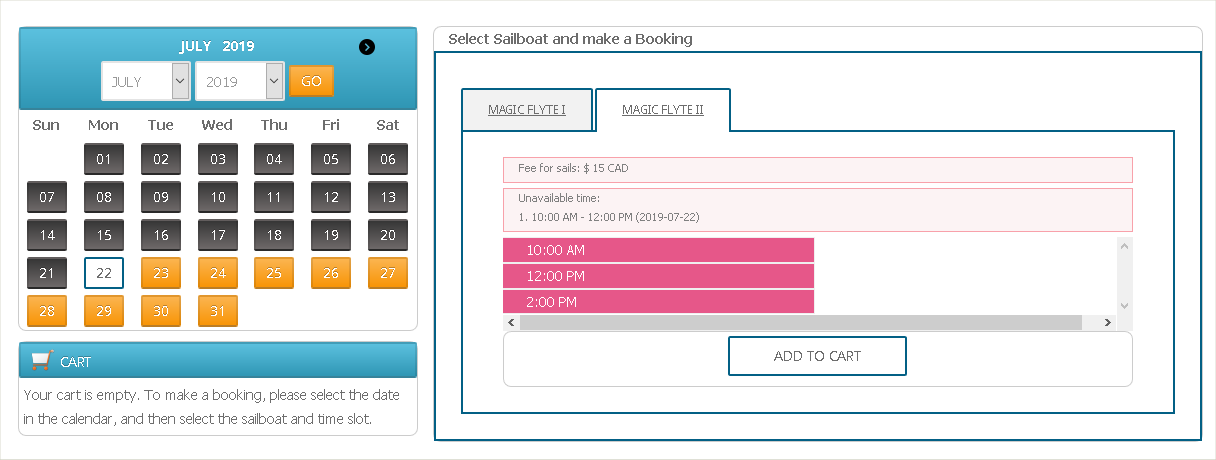Click the horizontal scrollbar left arrow
Image resolution: width=1216 pixels, height=460 pixels.
point(511,322)
